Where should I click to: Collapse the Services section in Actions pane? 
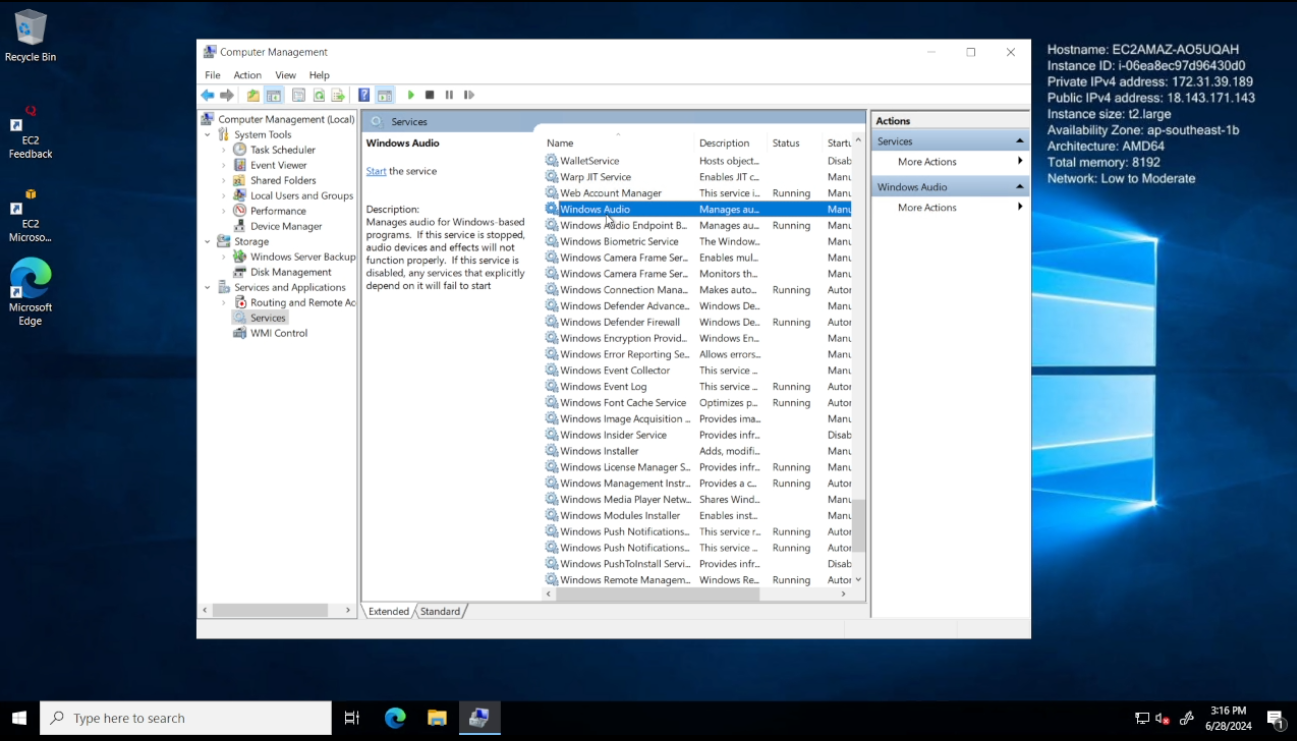1020,141
